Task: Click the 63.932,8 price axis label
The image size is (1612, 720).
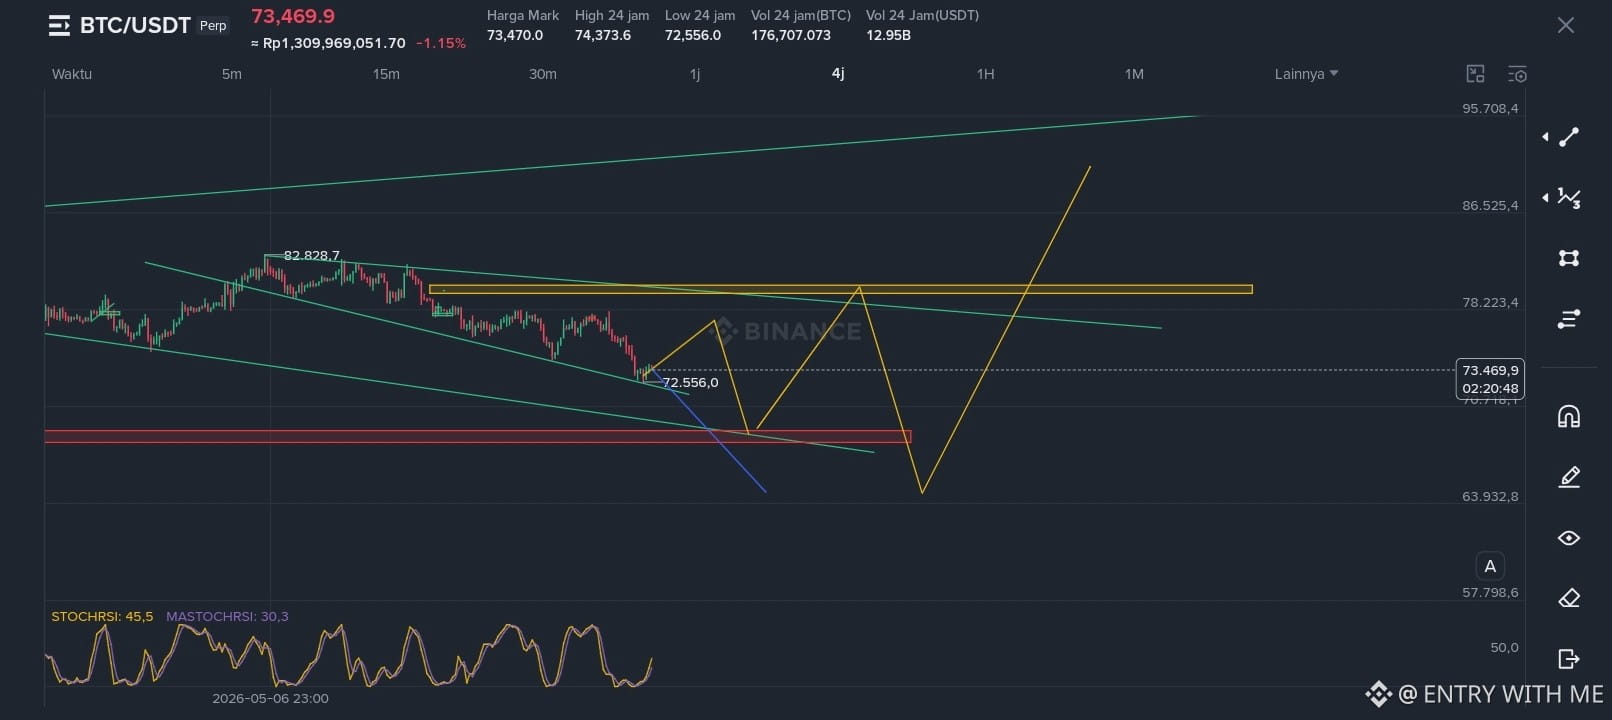Action: 1490,496
